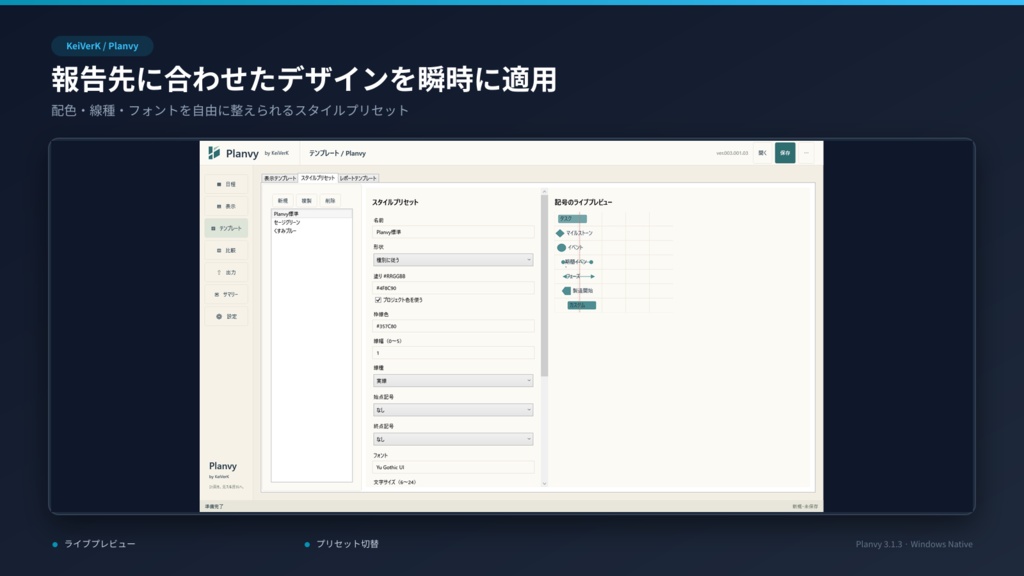Image resolution: width=1024 pixels, height=576 pixels.
Task: Click the 新規 preset button
Action: coord(282,200)
